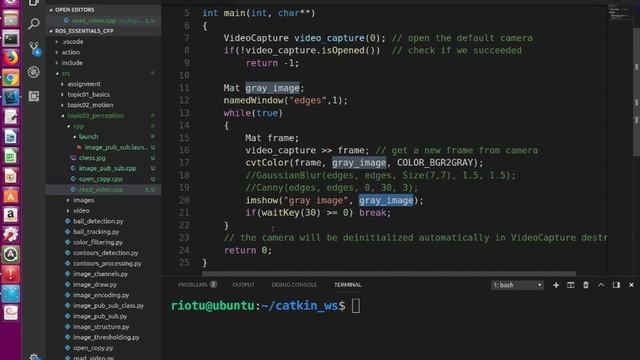The width and height of the screenshot is (640, 360).
Task: Move the panel position to the side
Action: (x=616, y=285)
